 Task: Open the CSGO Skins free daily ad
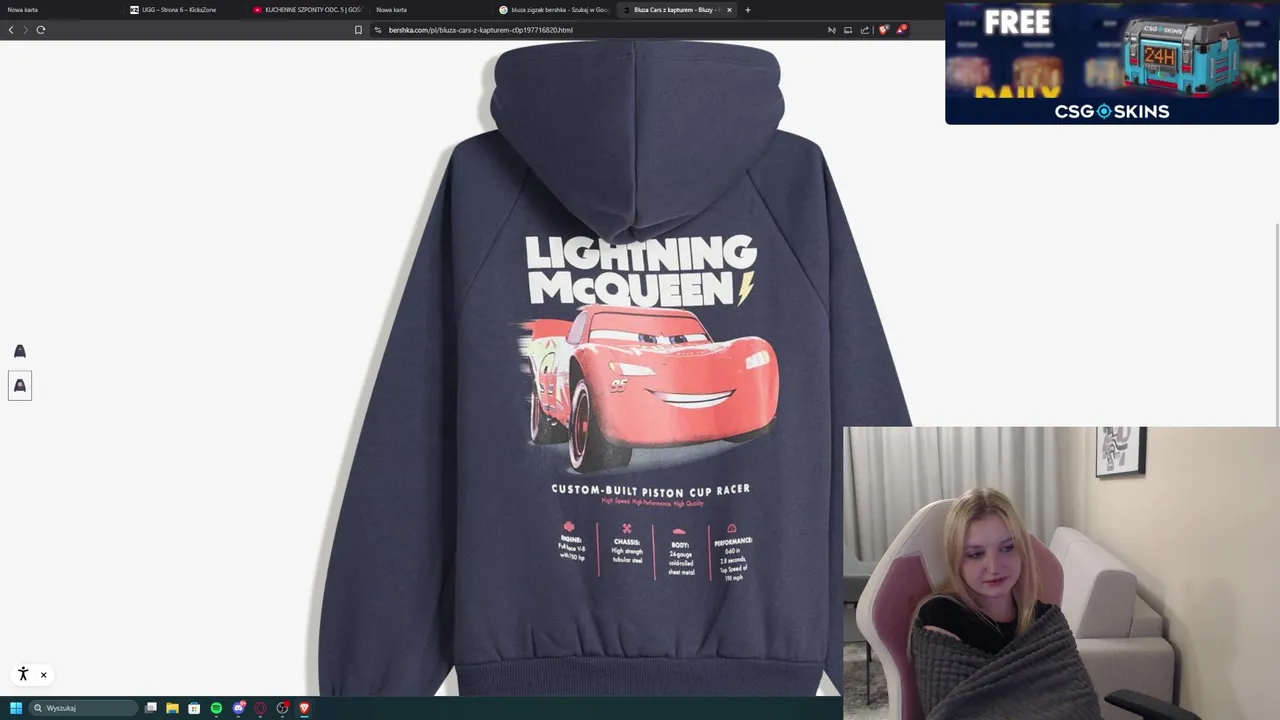1111,63
